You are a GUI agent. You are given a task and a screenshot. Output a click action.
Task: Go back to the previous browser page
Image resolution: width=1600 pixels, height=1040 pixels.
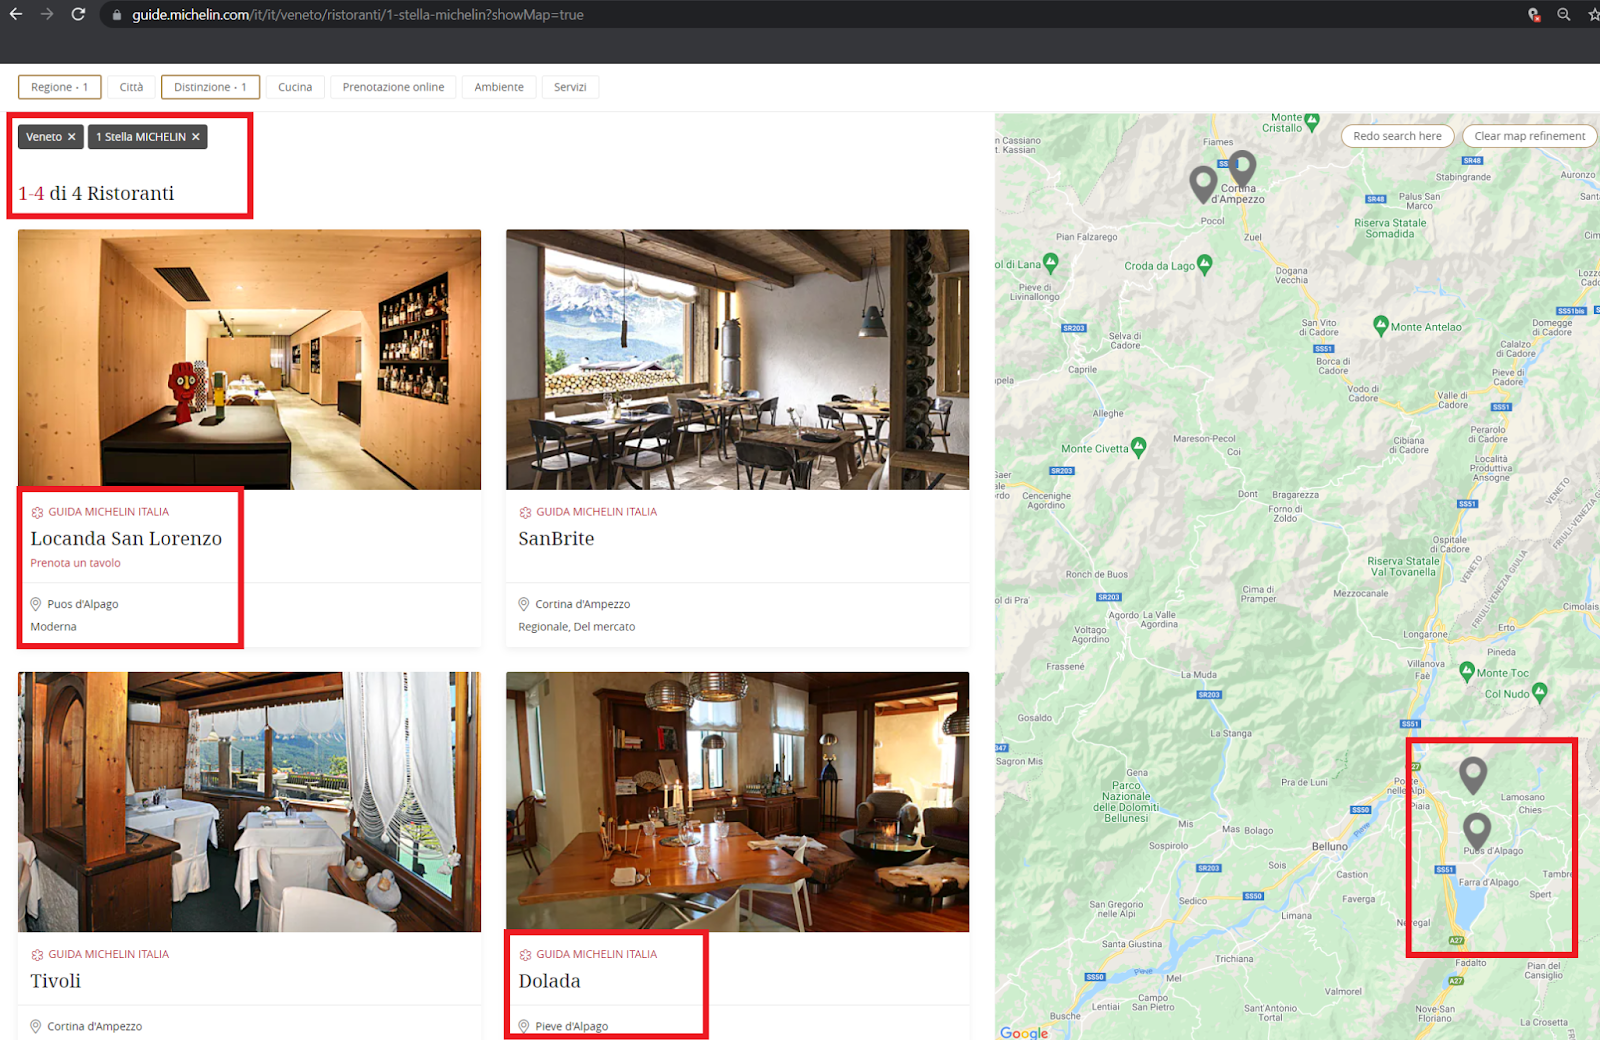(x=16, y=15)
